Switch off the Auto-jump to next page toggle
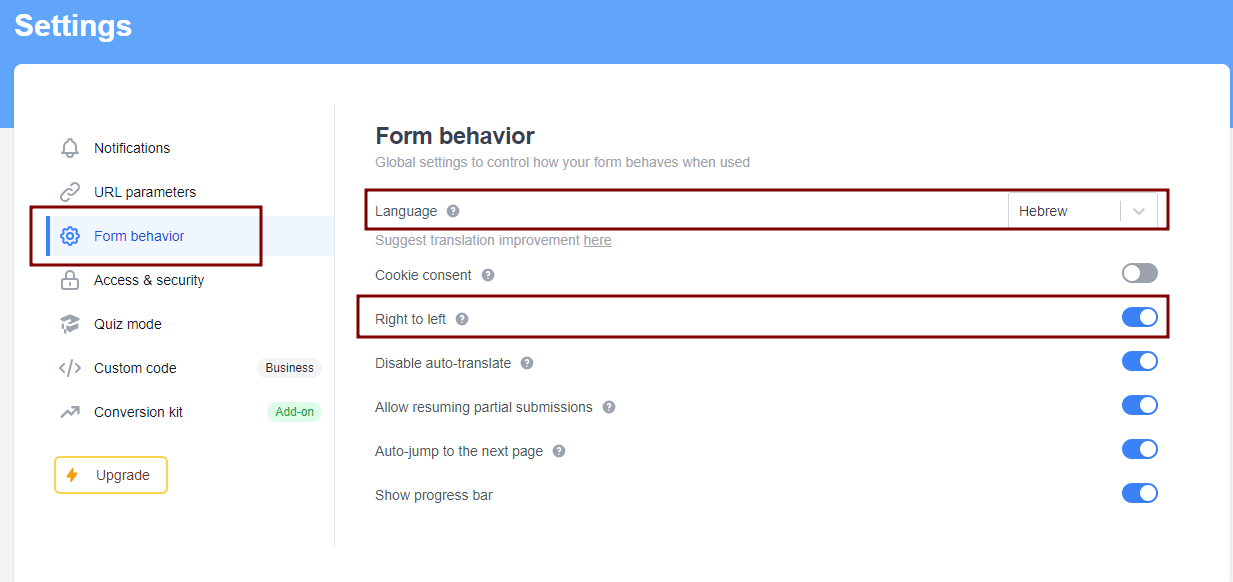The image size is (1233, 582). click(1139, 449)
